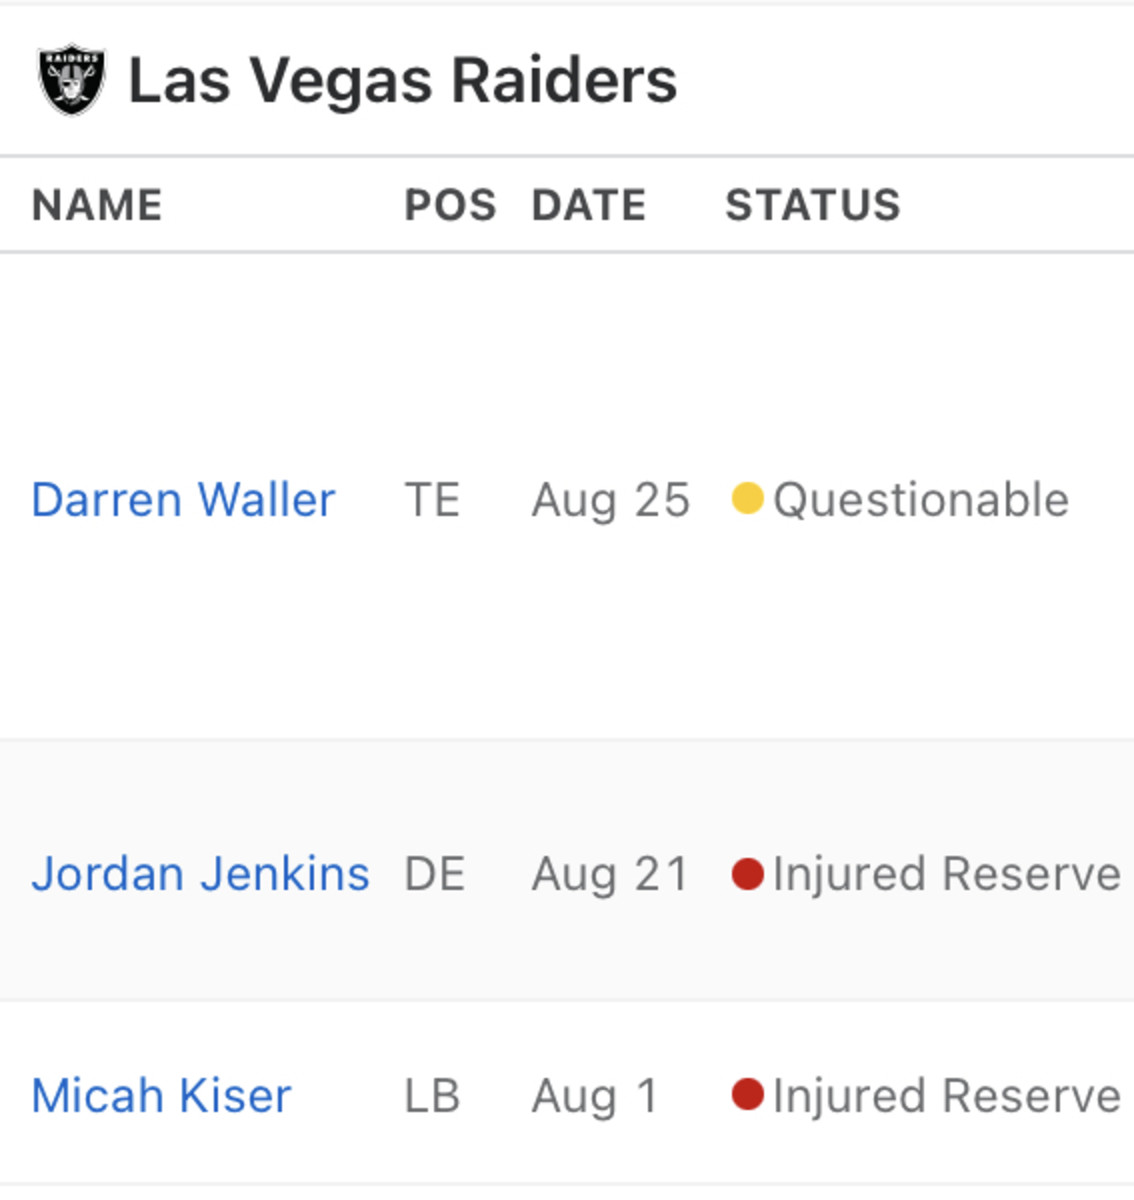Click the NAME column header
Screen dimensions: 1134x1200
coord(97,205)
